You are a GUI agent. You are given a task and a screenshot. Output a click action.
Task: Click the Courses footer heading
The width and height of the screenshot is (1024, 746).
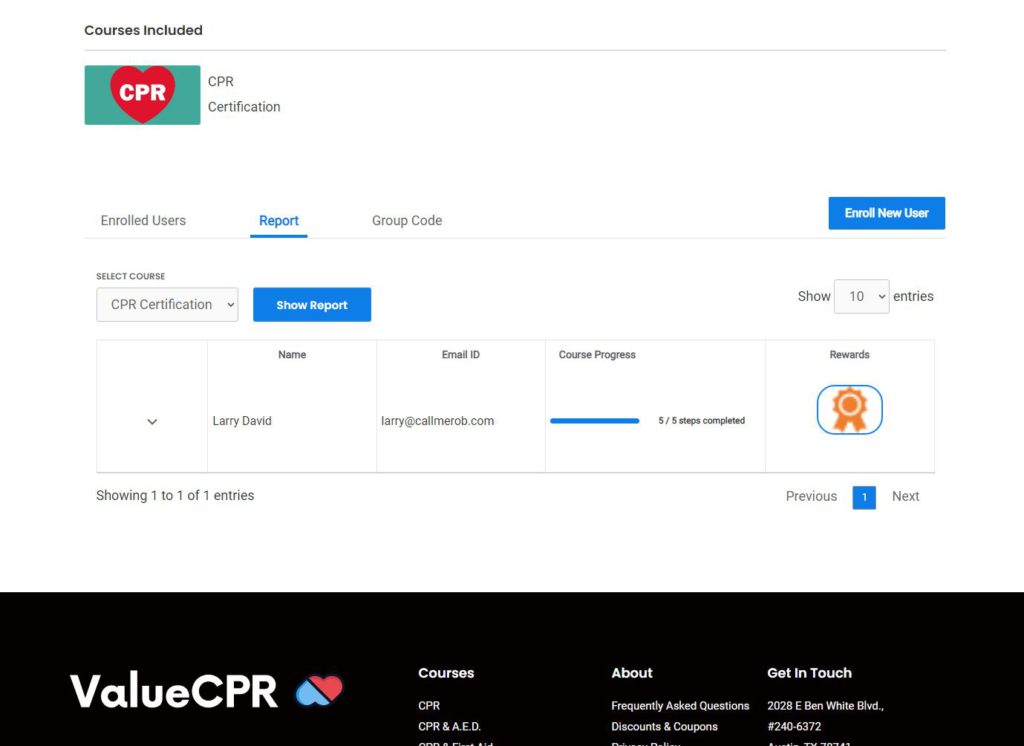[x=446, y=673]
